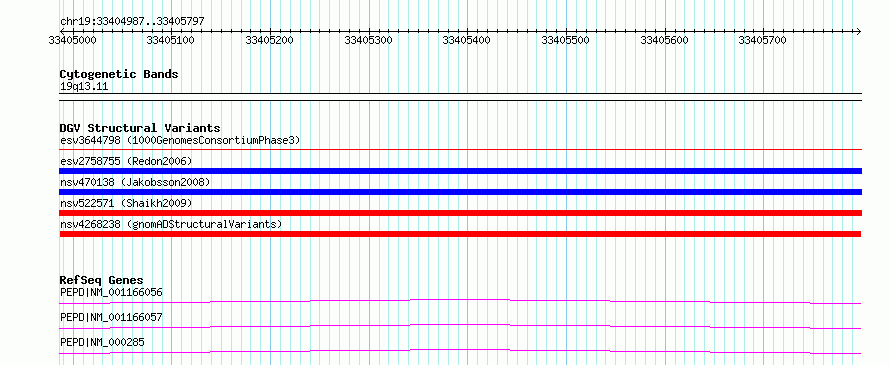This screenshot has height=365, width=890.
Task: Open variant esv2758755 (Redon2006) label
Action: pos(126,161)
